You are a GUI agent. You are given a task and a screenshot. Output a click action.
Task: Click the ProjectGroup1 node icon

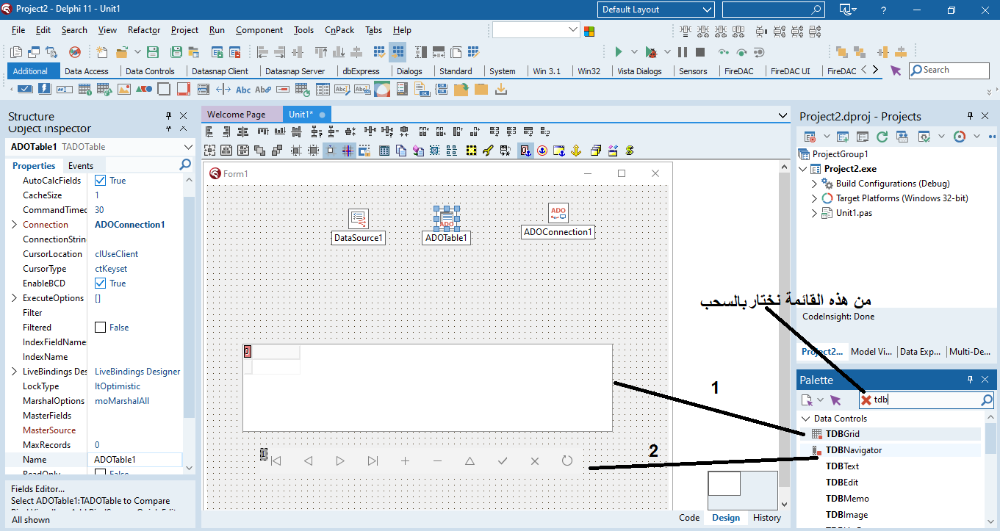click(804, 154)
